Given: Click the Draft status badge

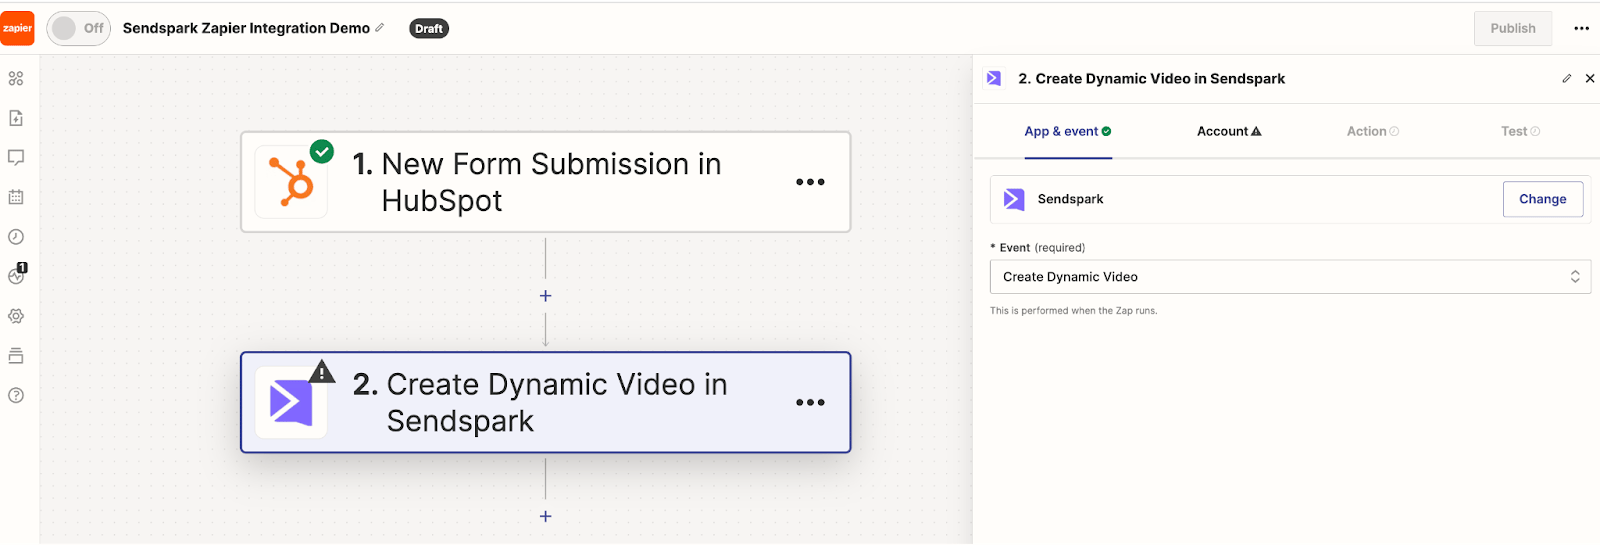Looking at the screenshot, I should [429, 29].
